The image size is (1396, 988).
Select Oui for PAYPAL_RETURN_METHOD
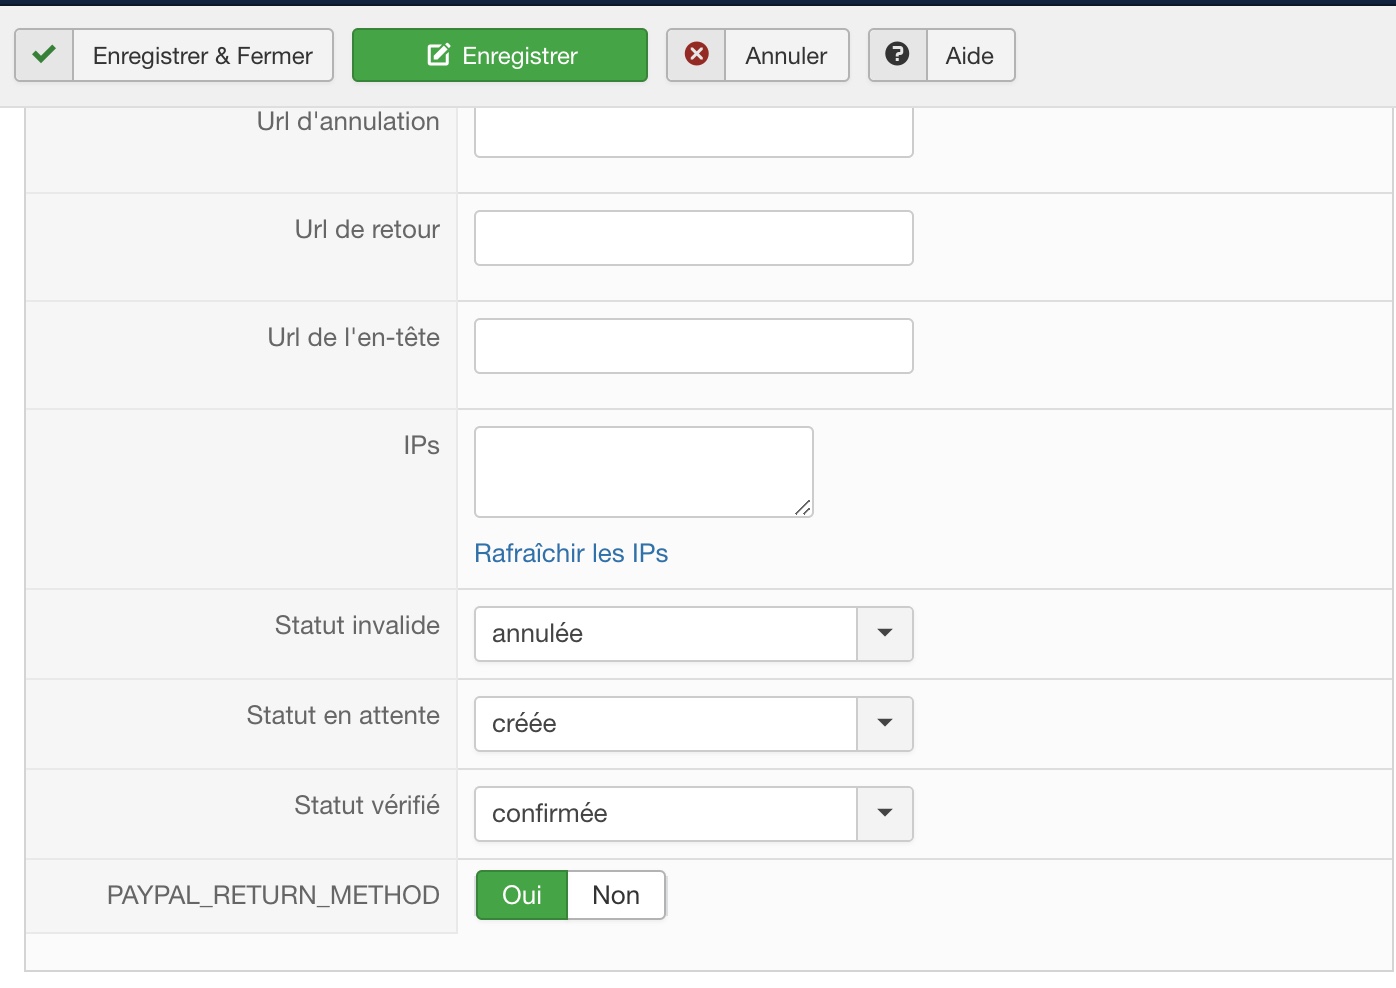click(522, 895)
